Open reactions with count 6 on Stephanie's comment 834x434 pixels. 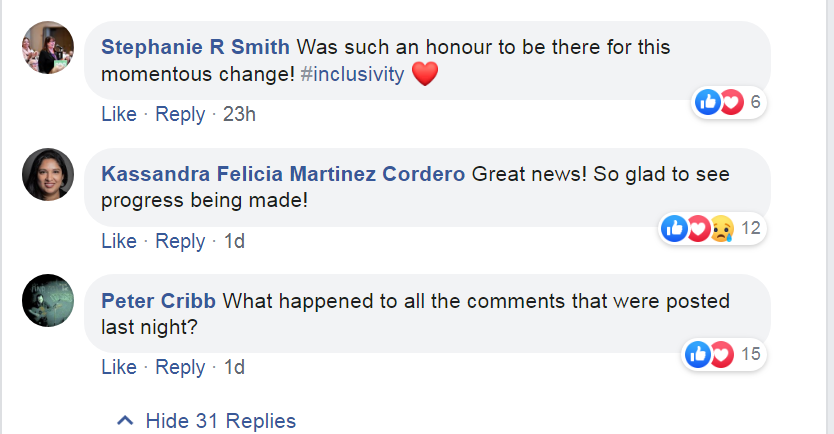pyautogui.click(x=729, y=102)
